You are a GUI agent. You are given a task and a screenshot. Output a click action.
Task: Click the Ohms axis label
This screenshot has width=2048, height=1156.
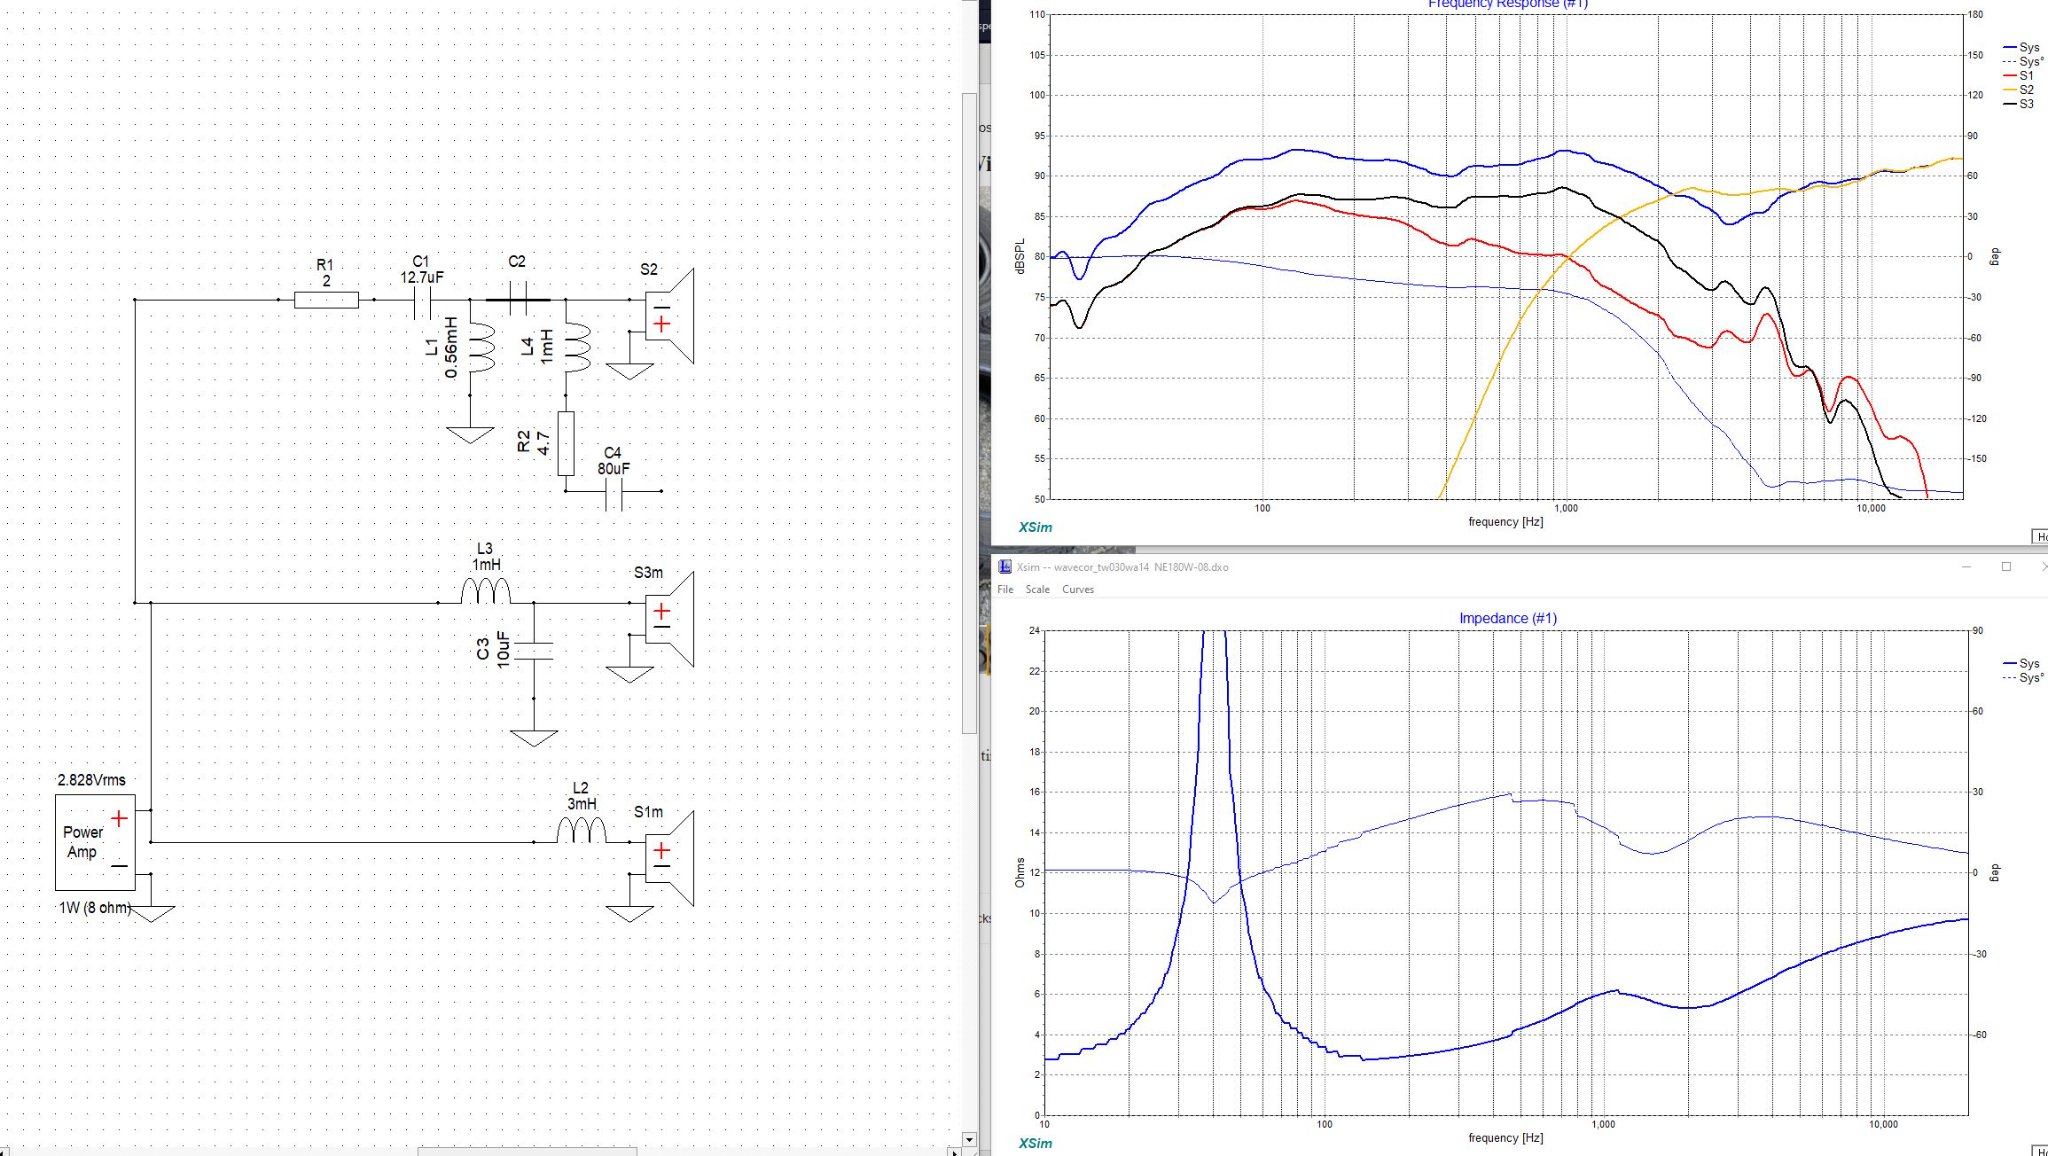click(x=1019, y=873)
